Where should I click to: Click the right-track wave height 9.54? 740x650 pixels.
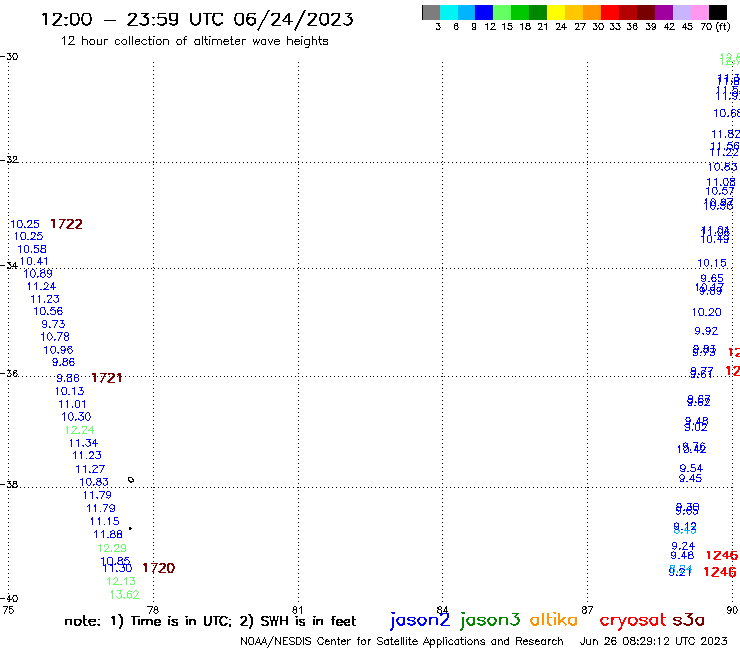pos(691,468)
